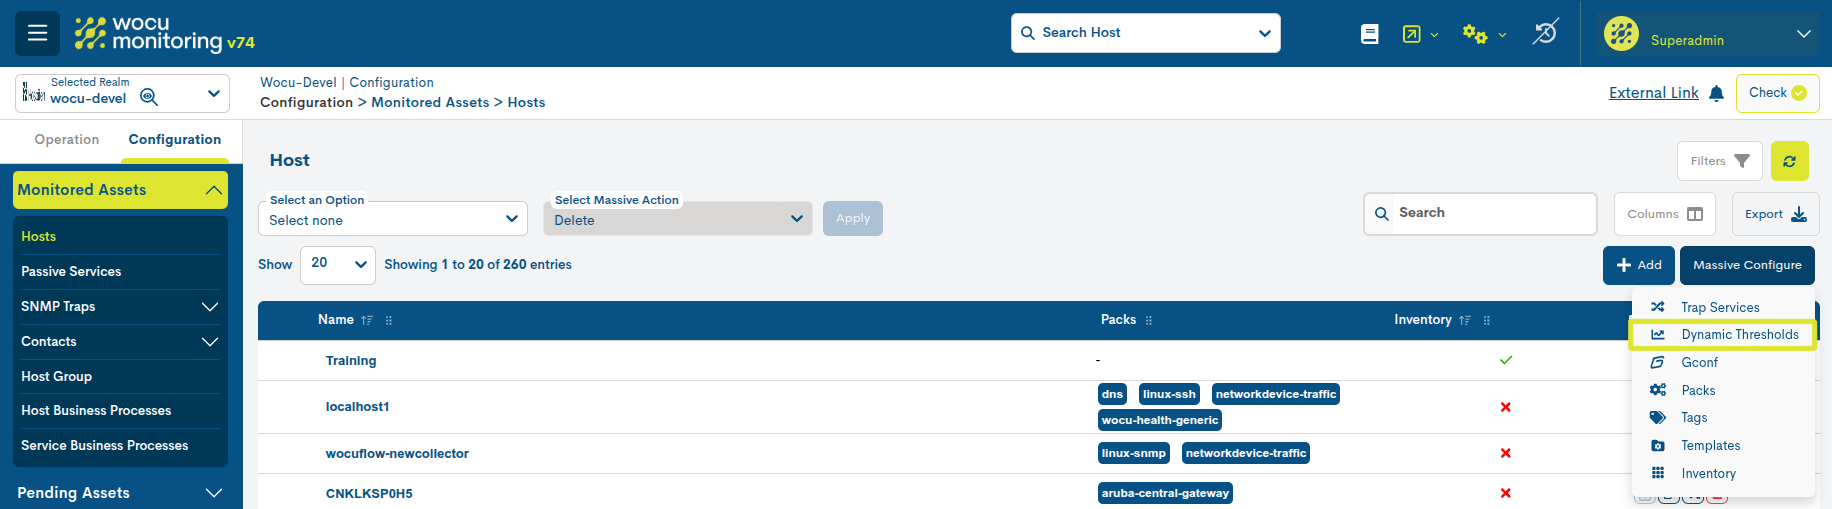
Task: Click the Inventory column drag handle
Action: [x=1487, y=320]
